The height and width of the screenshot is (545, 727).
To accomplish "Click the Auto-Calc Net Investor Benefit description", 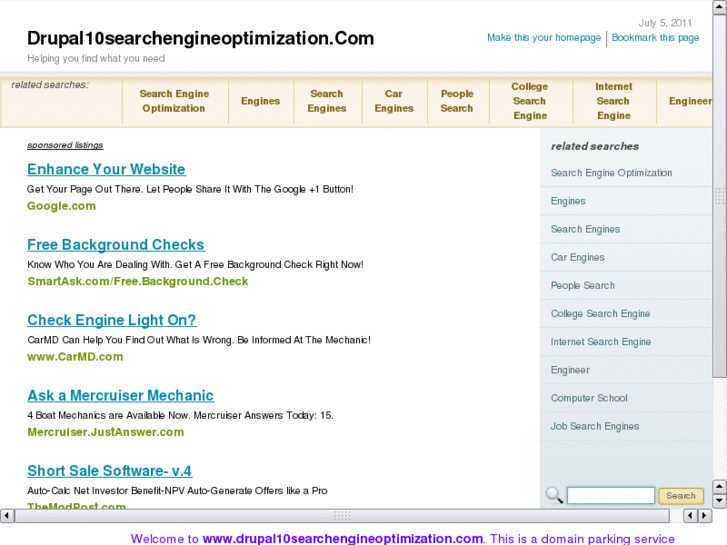I will click(x=177, y=491).
